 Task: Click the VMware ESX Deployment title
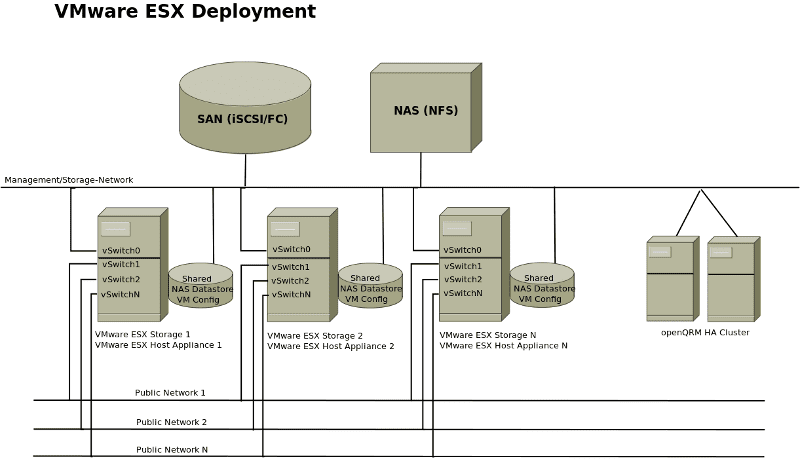tap(185, 11)
